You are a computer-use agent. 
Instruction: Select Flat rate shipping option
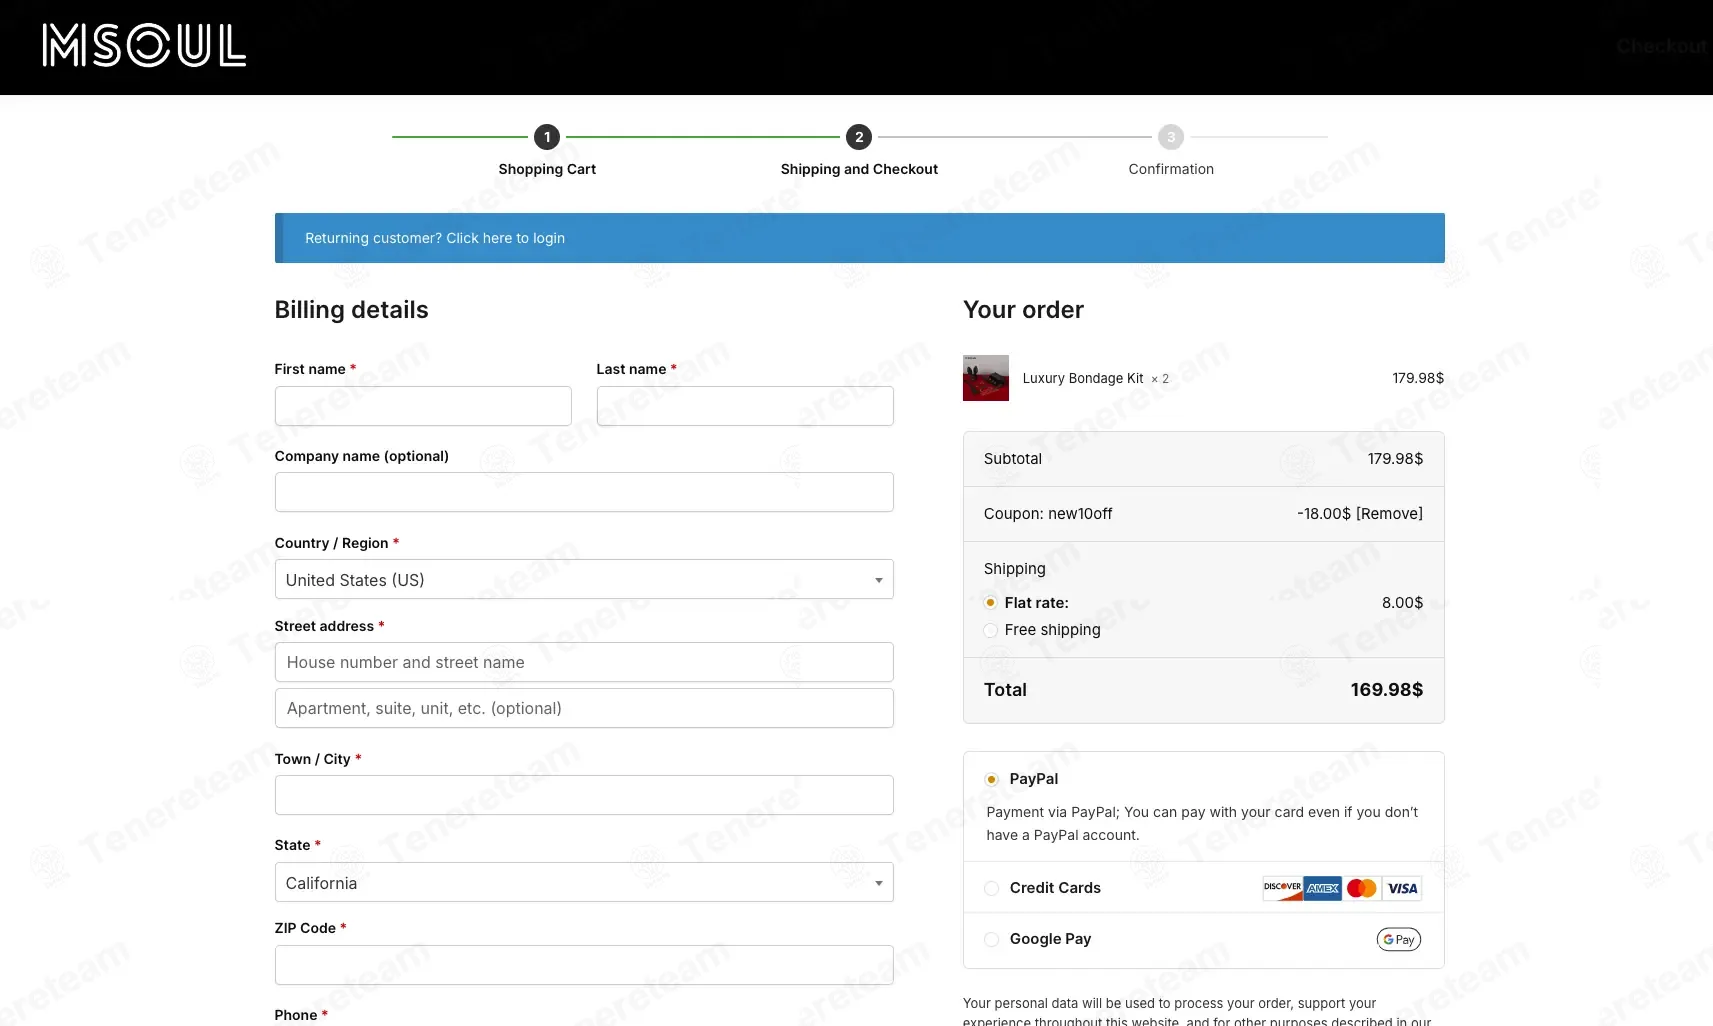[990, 603]
